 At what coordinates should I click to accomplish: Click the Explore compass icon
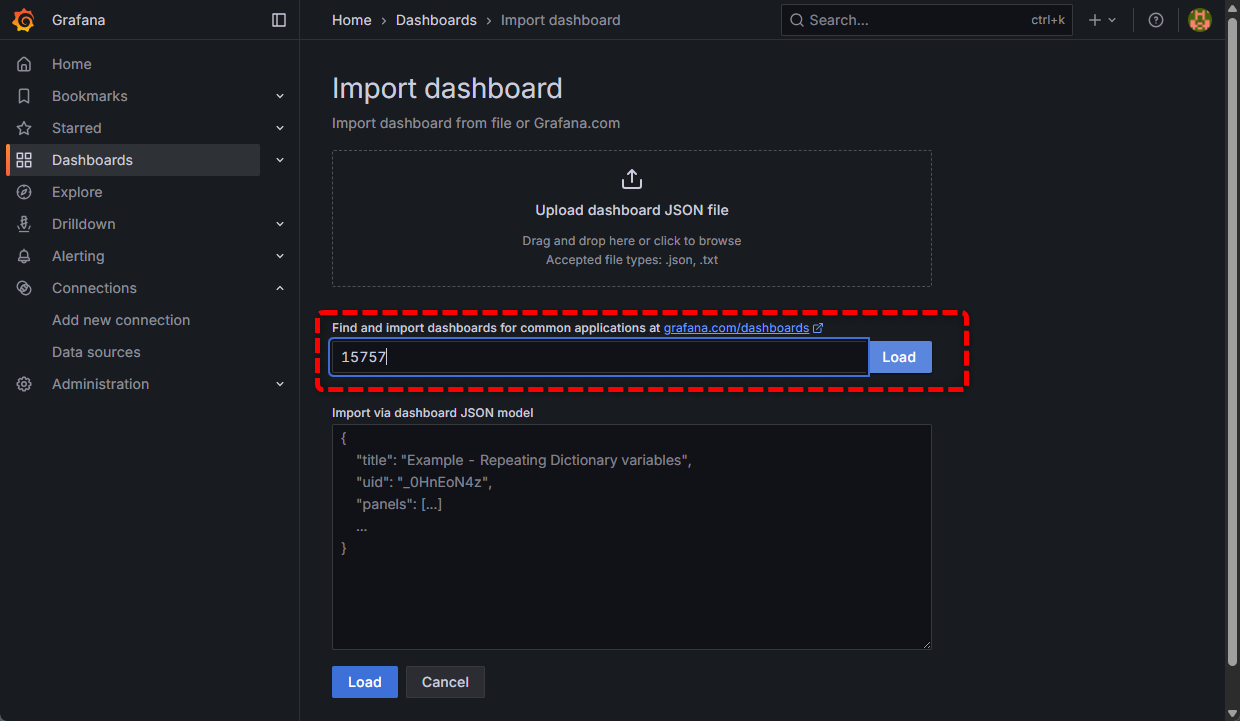24,192
